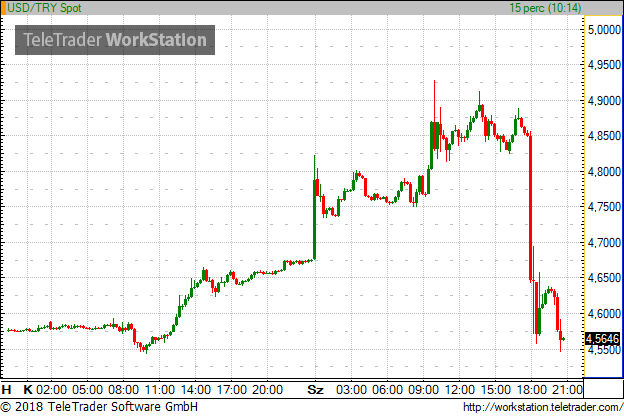
Task: Click the 12:00 time axis label
Action: point(460,389)
